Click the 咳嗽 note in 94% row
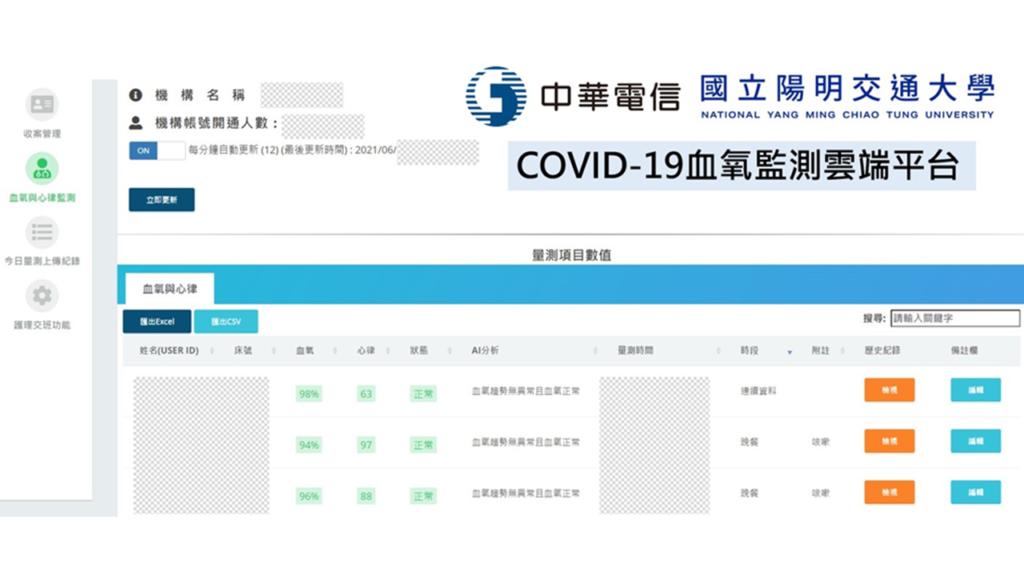The image size is (1024, 576). click(x=821, y=442)
